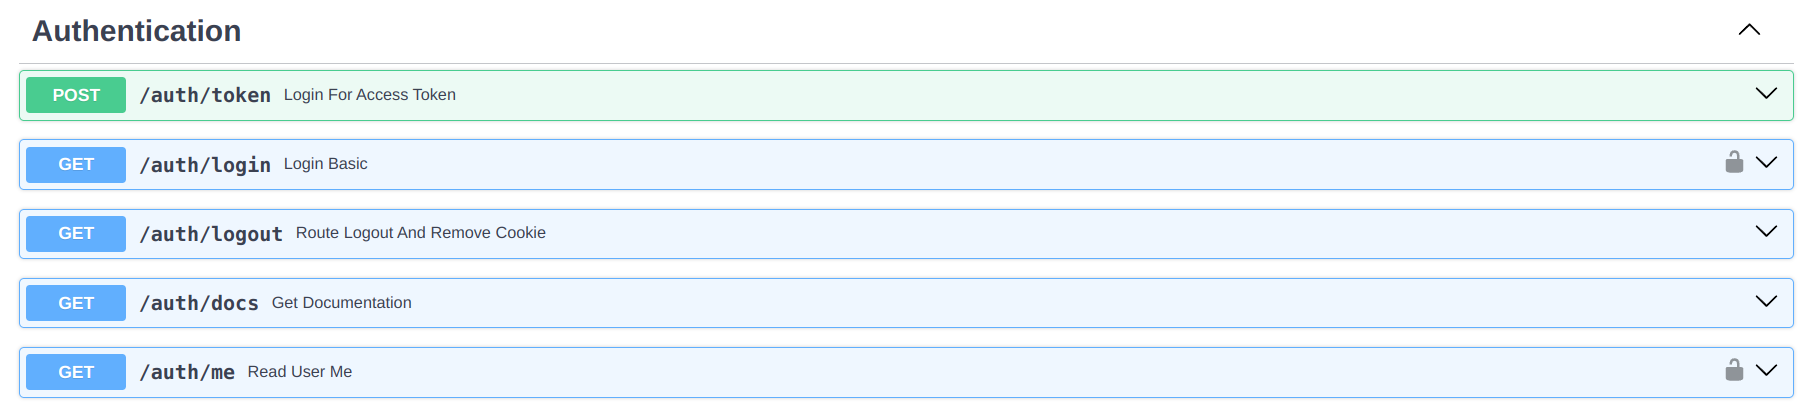The width and height of the screenshot is (1809, 409).
Task: Click the POST method badge for /auth/token
Action: click(x=76, y=95)
